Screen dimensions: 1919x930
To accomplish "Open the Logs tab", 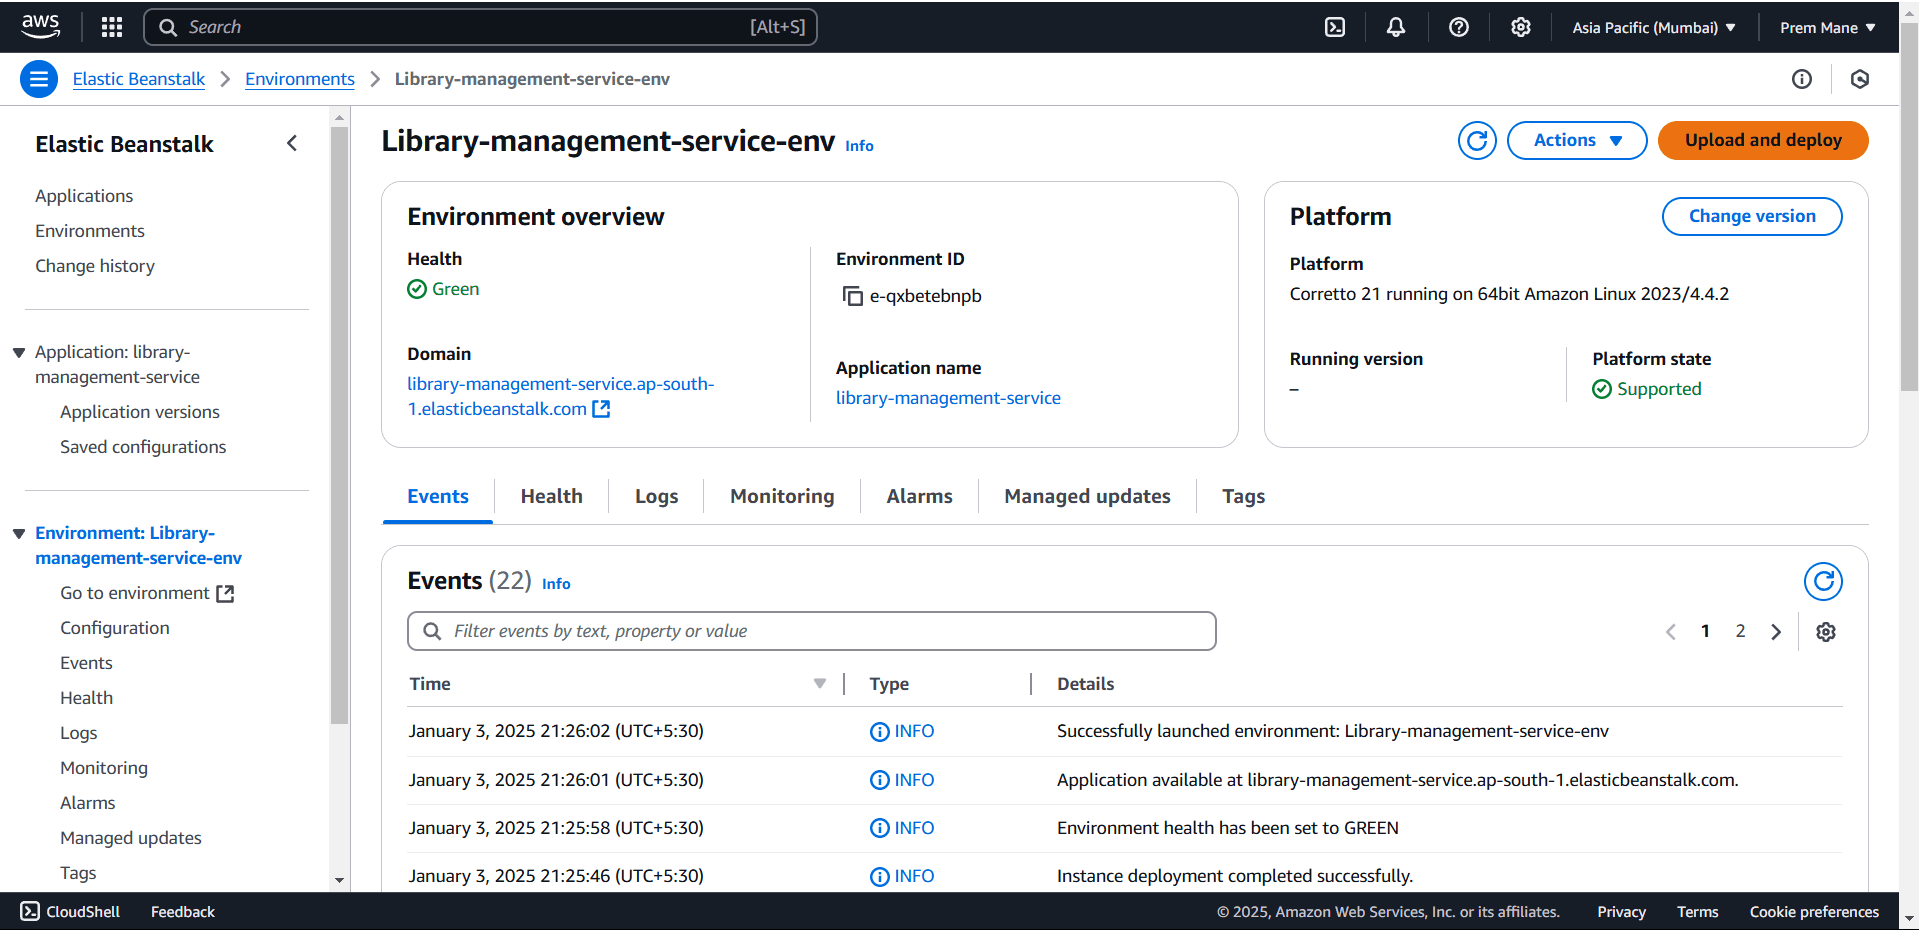I will tap(657, 496).
